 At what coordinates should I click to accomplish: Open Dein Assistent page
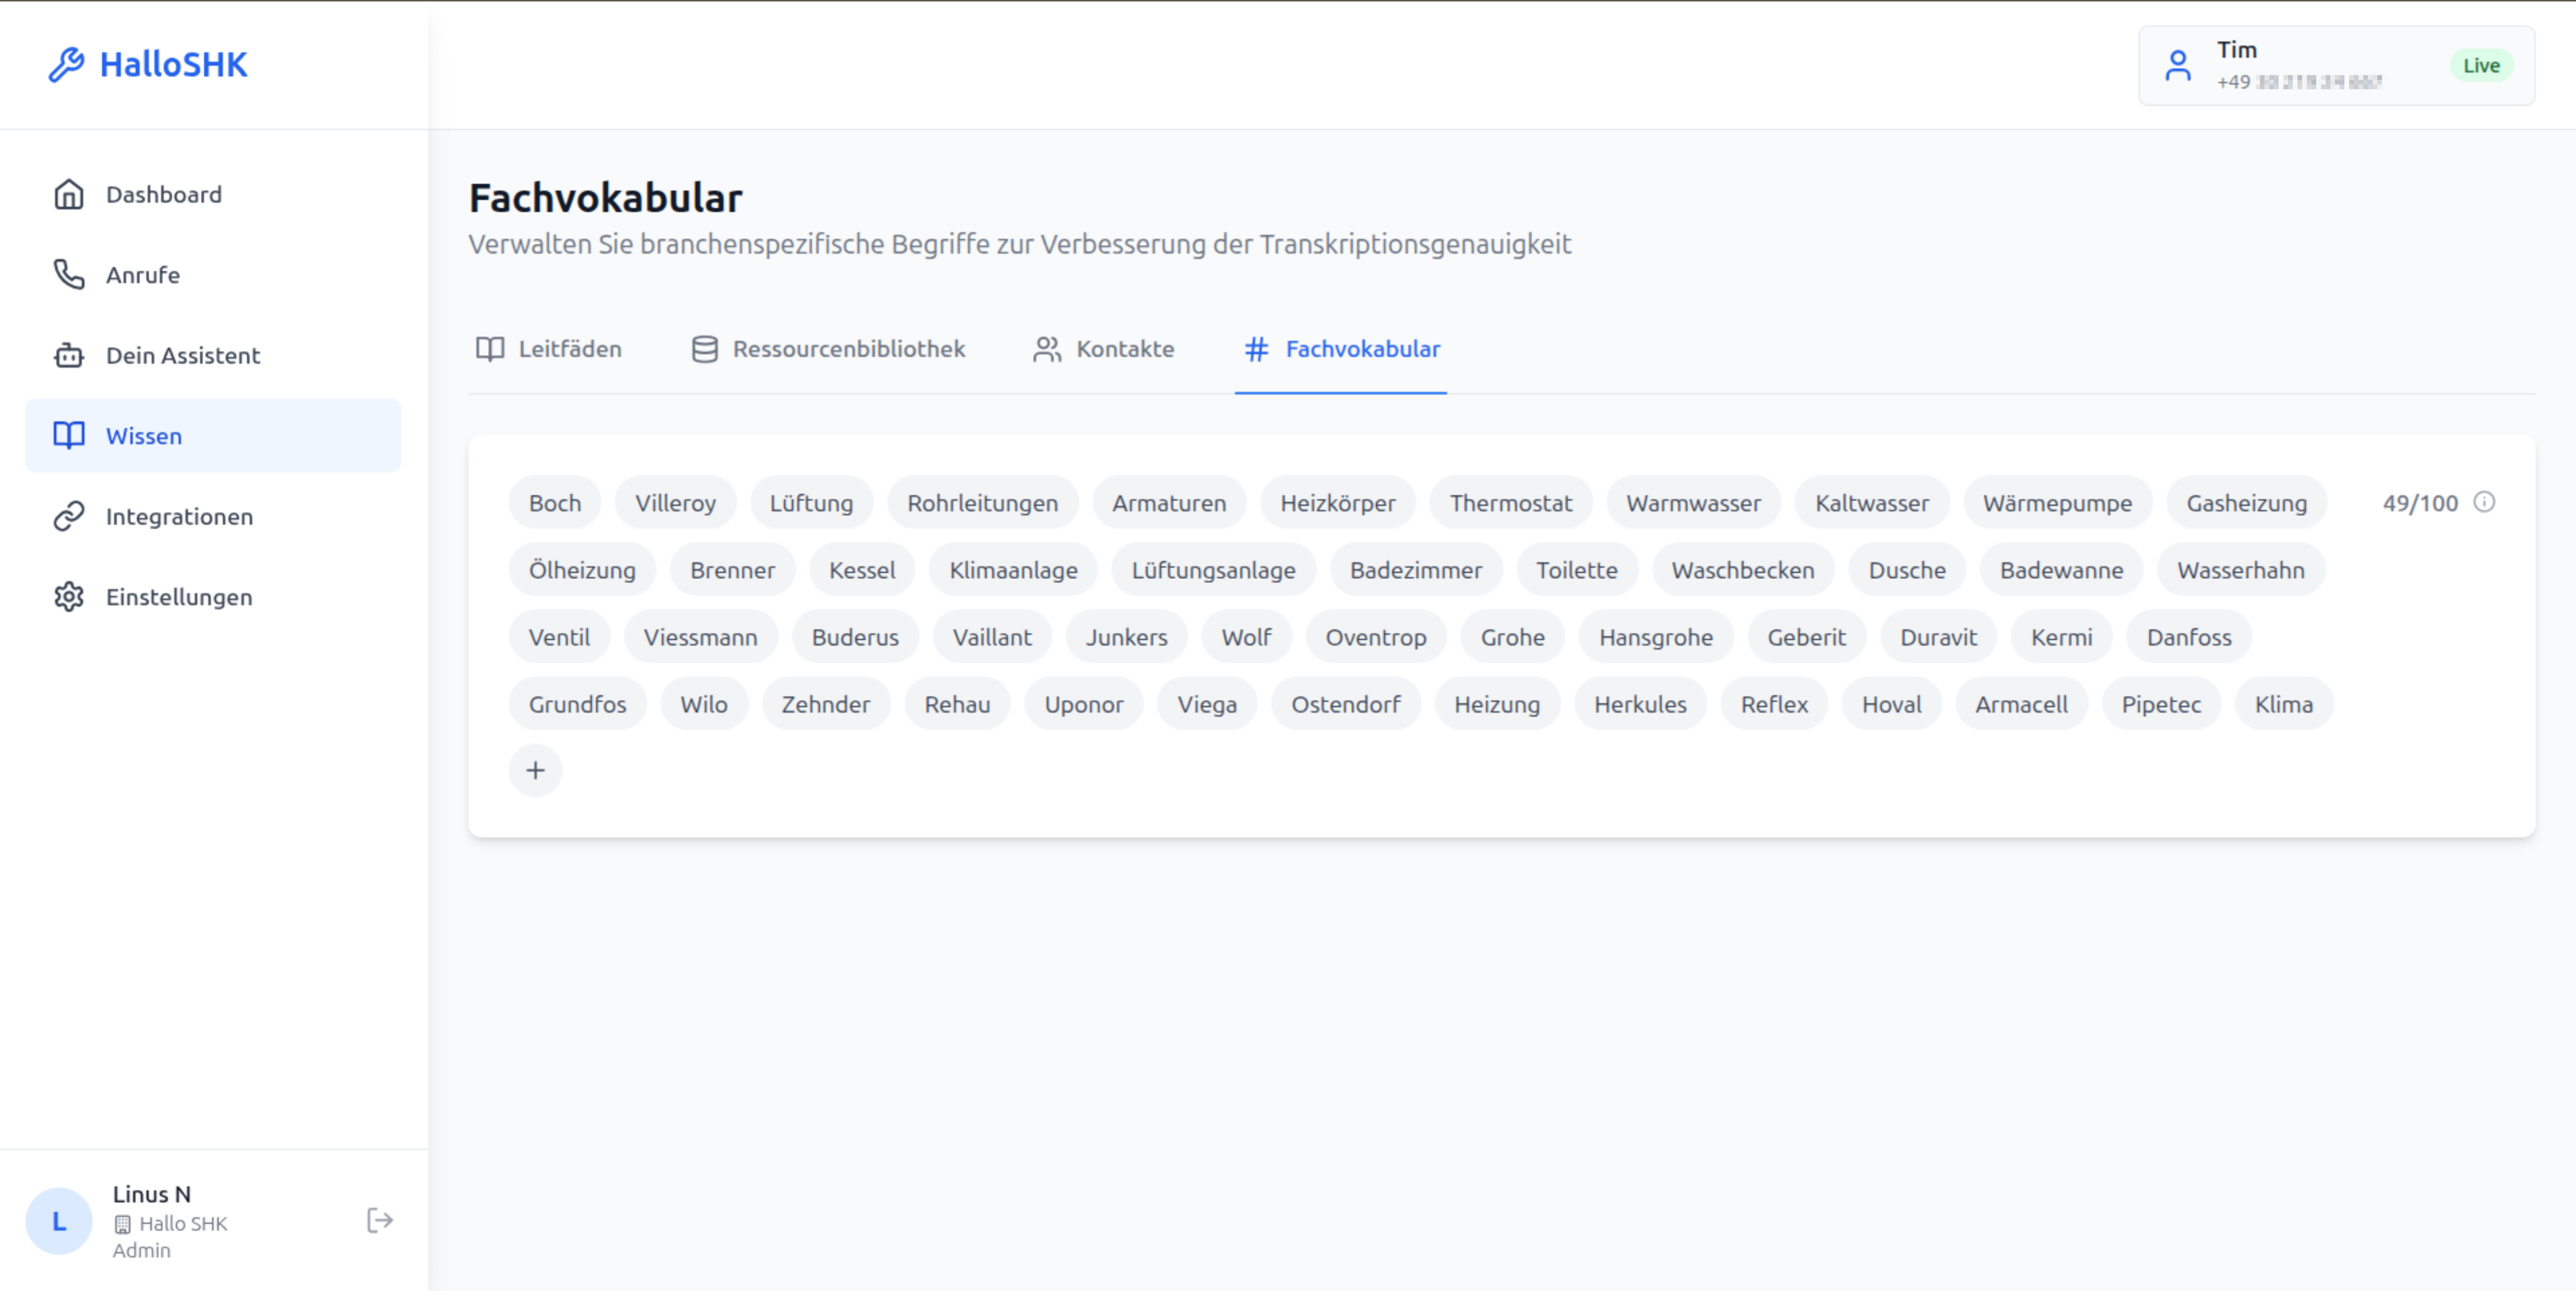tap(213, 355)
